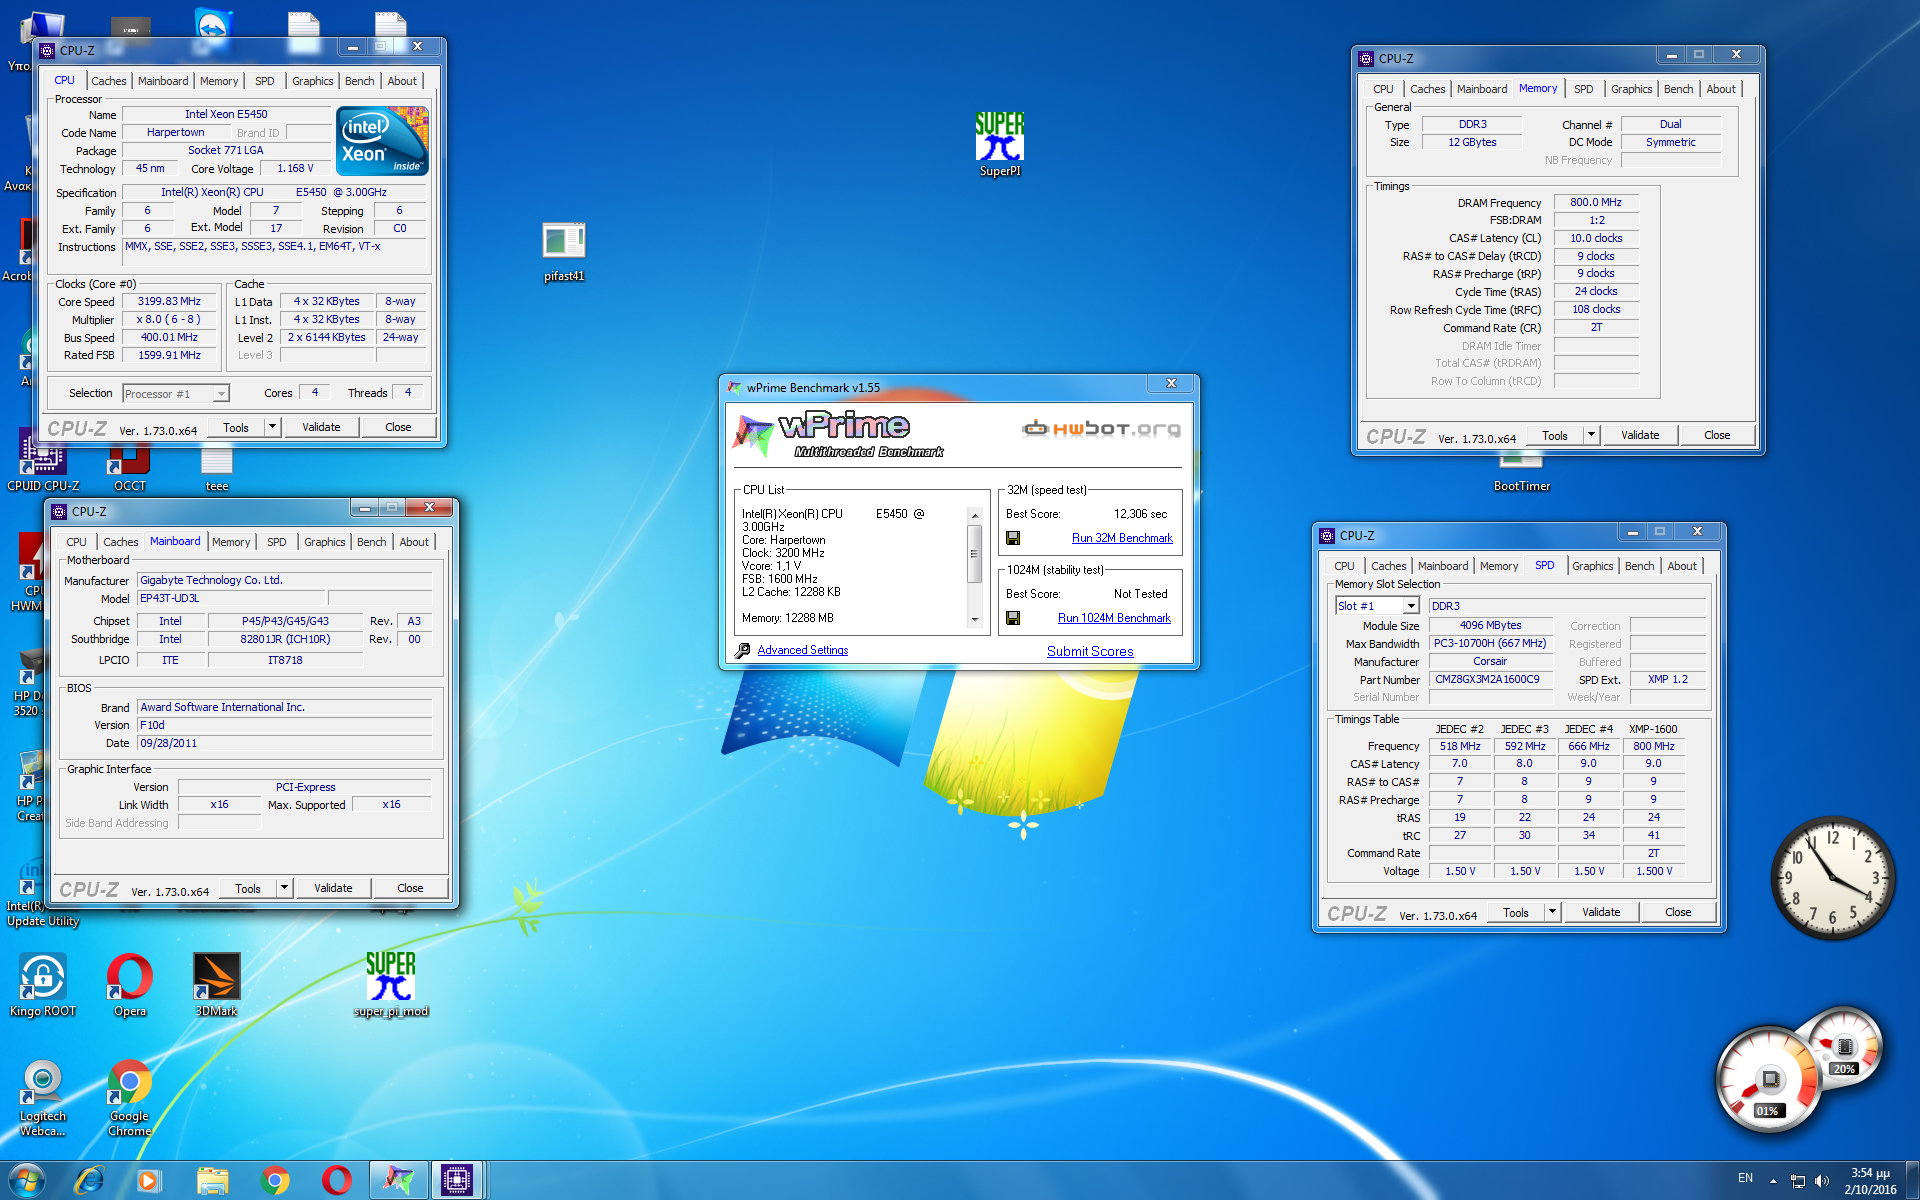Open Submit Scores link in wPrime

(1090, 651)
